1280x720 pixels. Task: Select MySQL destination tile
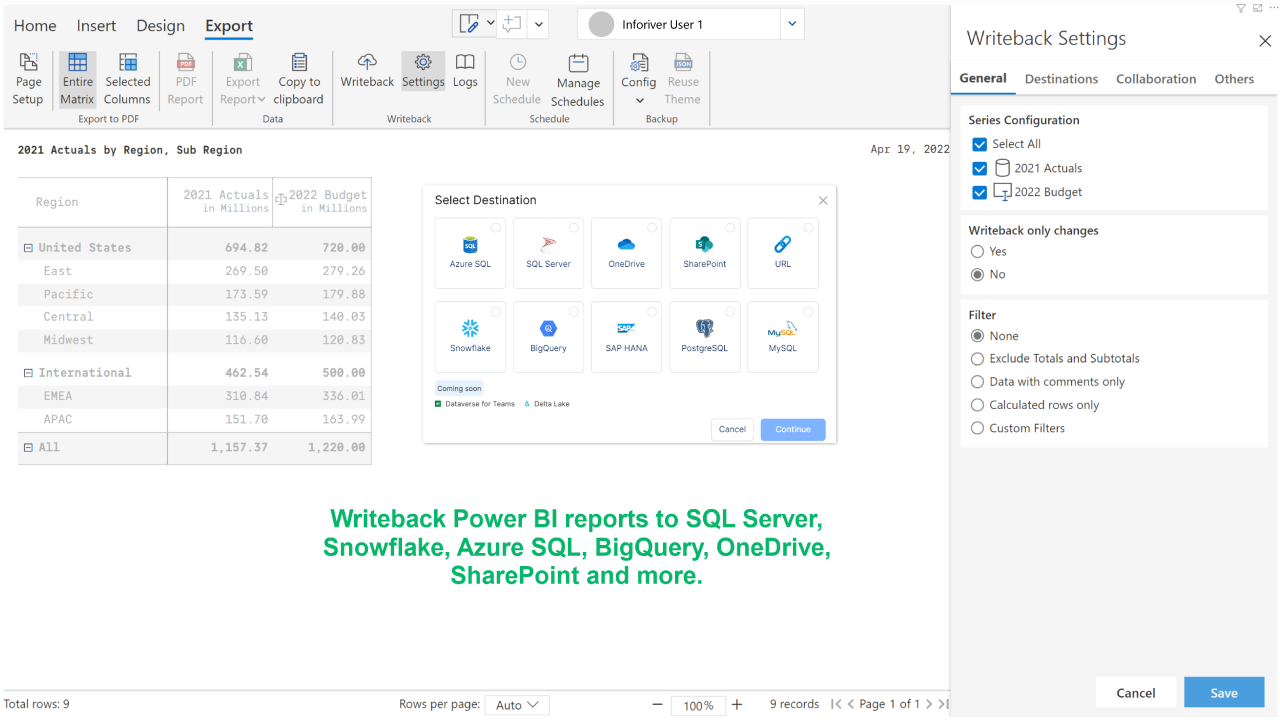click(x=783, y=337)
